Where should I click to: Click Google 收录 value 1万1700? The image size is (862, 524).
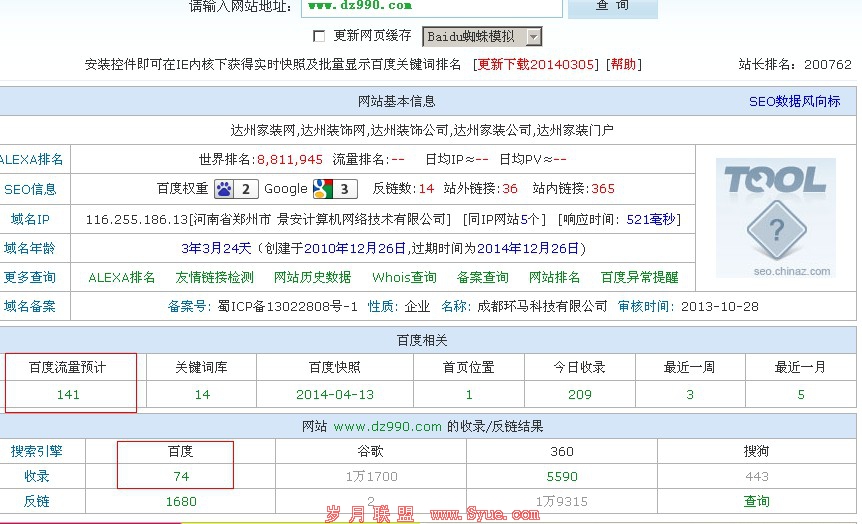coord(372,477)
